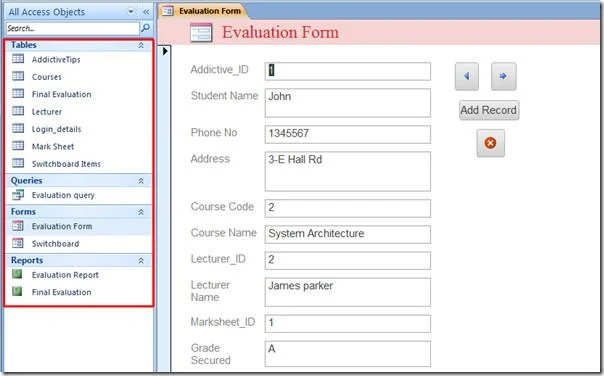Collapse the Forms group

click(141, 212)
